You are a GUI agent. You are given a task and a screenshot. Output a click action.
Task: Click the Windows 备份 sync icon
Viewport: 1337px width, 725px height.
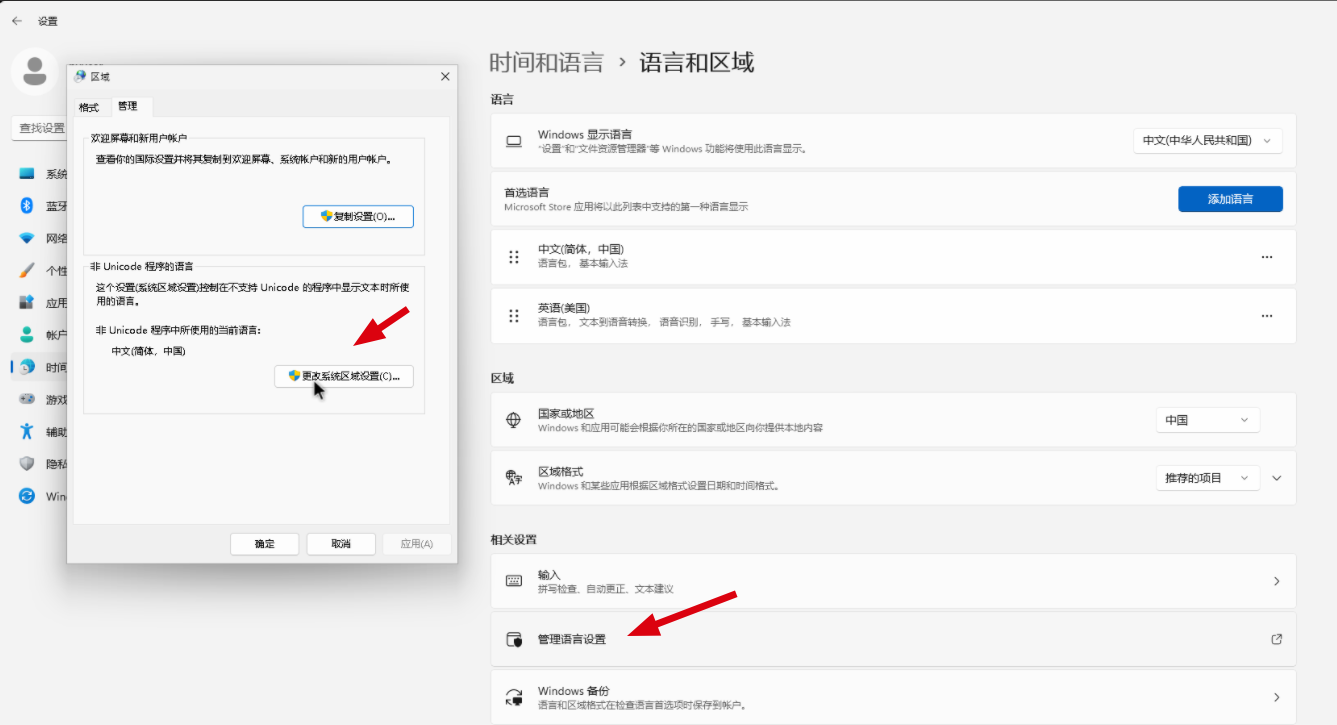(514, 697)
